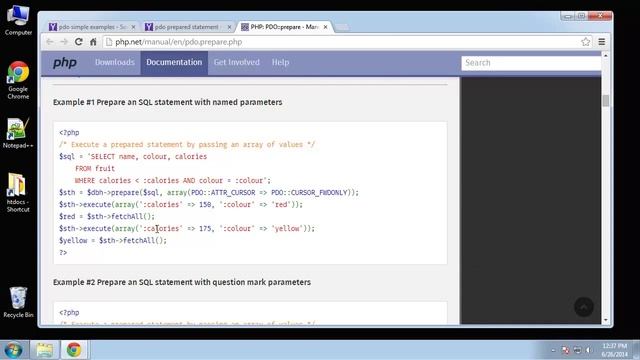Open Google Chrome desktop shortcut
This screenshot has height=360, width=640.
click(x=18, y=80)
